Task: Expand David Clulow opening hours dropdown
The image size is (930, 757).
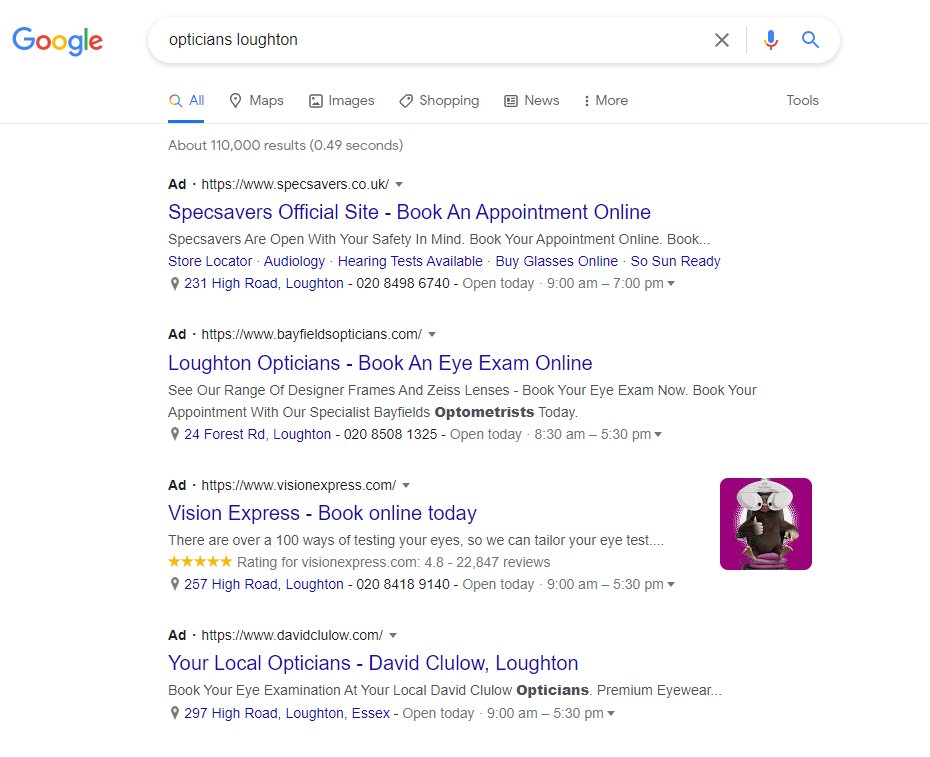Action: [x=611, y=713]
